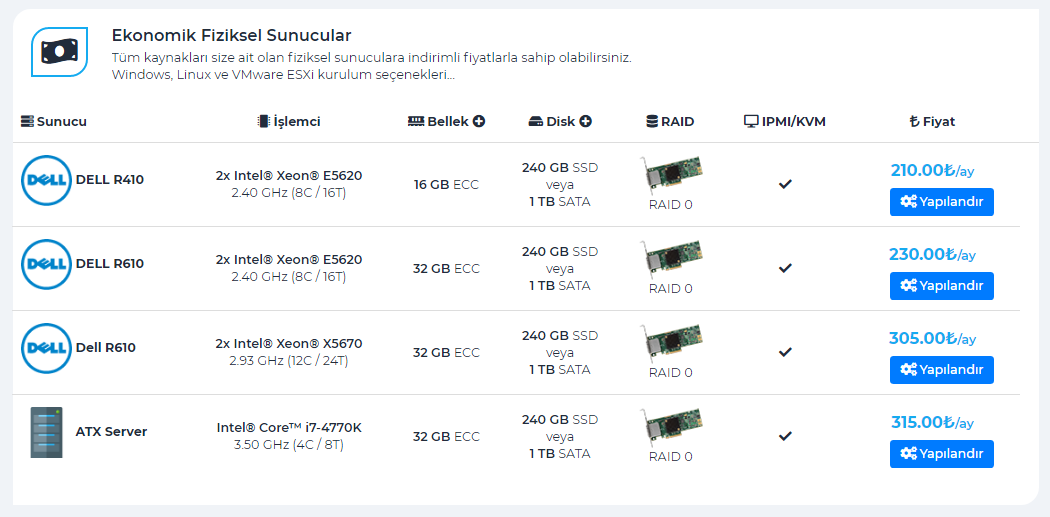Click IPMI/KVM checkmark for ATX Server

[x=785, y=437]
